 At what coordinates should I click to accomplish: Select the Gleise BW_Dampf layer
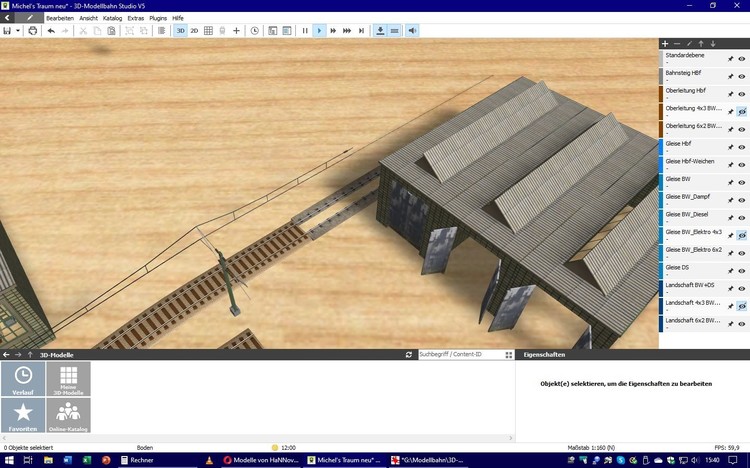click(x=690, y=199)
